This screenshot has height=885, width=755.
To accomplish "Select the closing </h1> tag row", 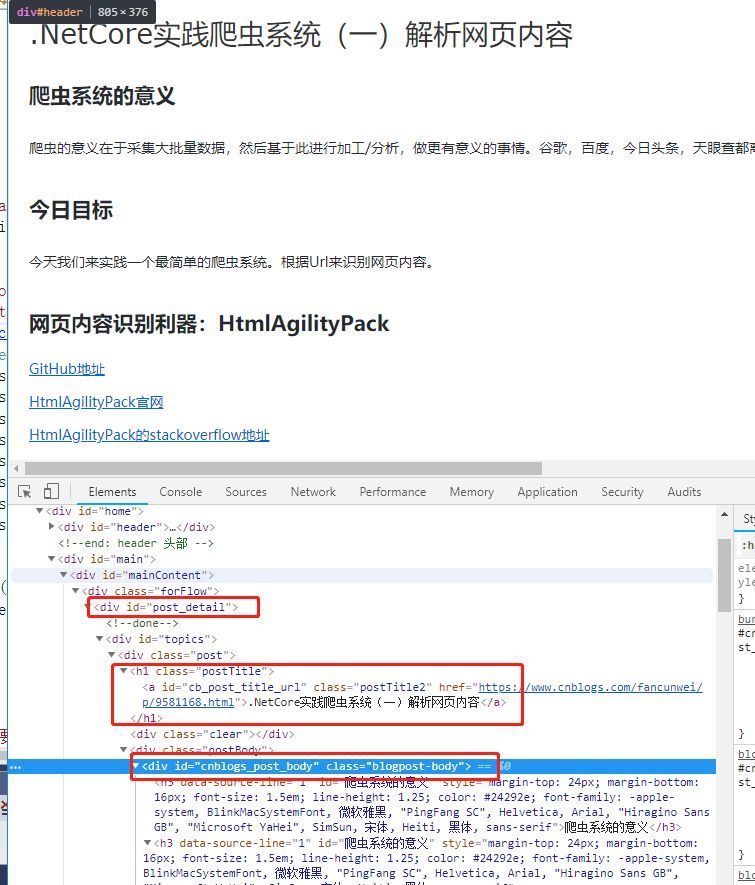I will (x=146, y=718).
